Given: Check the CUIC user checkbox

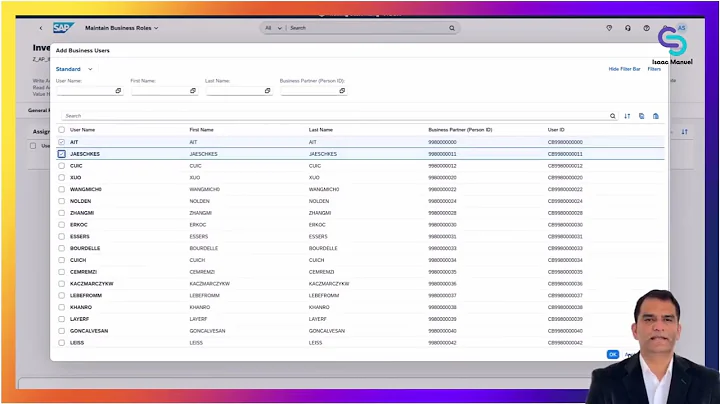Looking at the screenshot, I should pos(62,166).
